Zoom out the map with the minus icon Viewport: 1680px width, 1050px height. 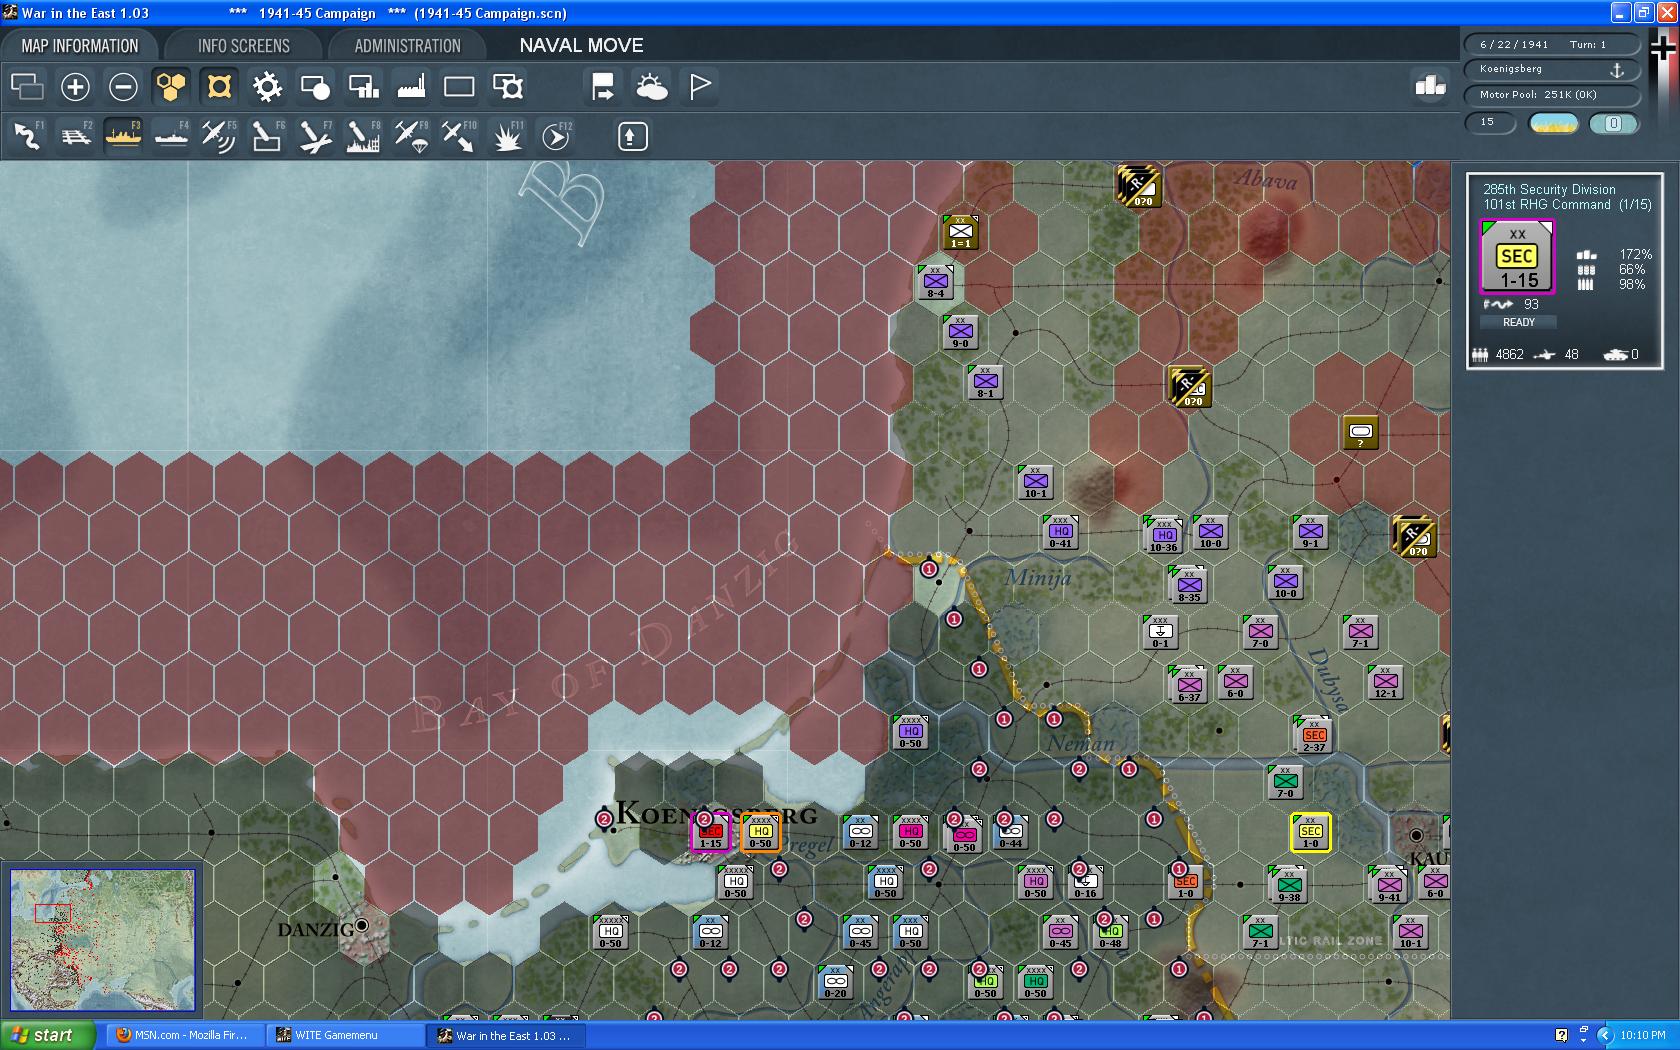click(123, 87)
